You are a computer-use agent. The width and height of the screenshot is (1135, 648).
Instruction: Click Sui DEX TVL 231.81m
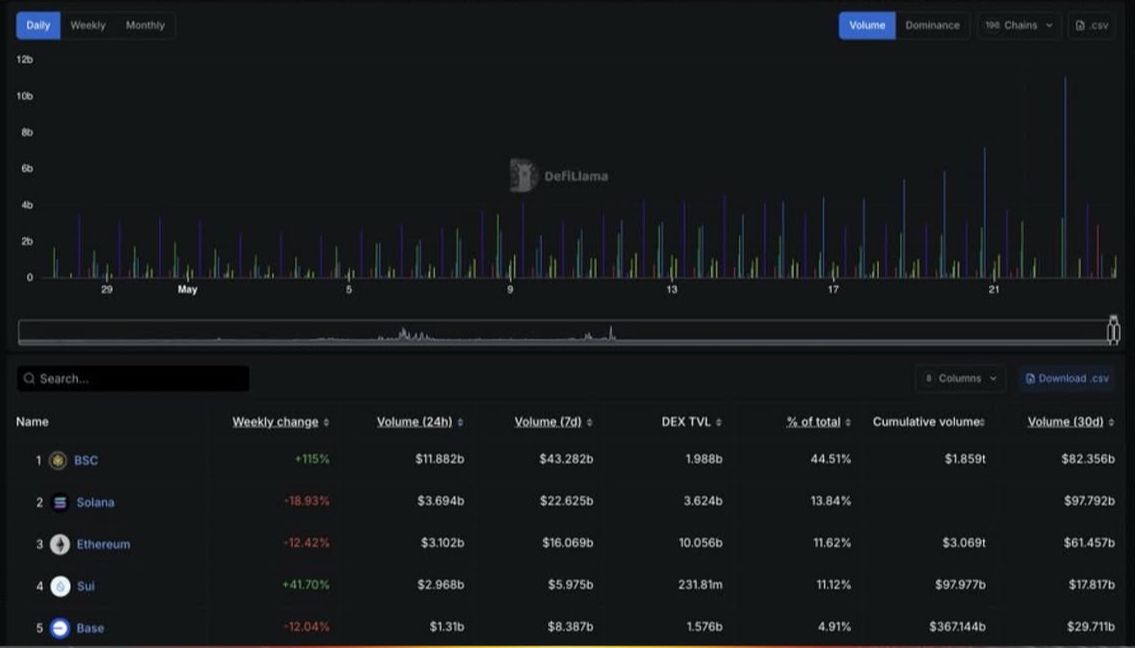click(x=700, y=585)
